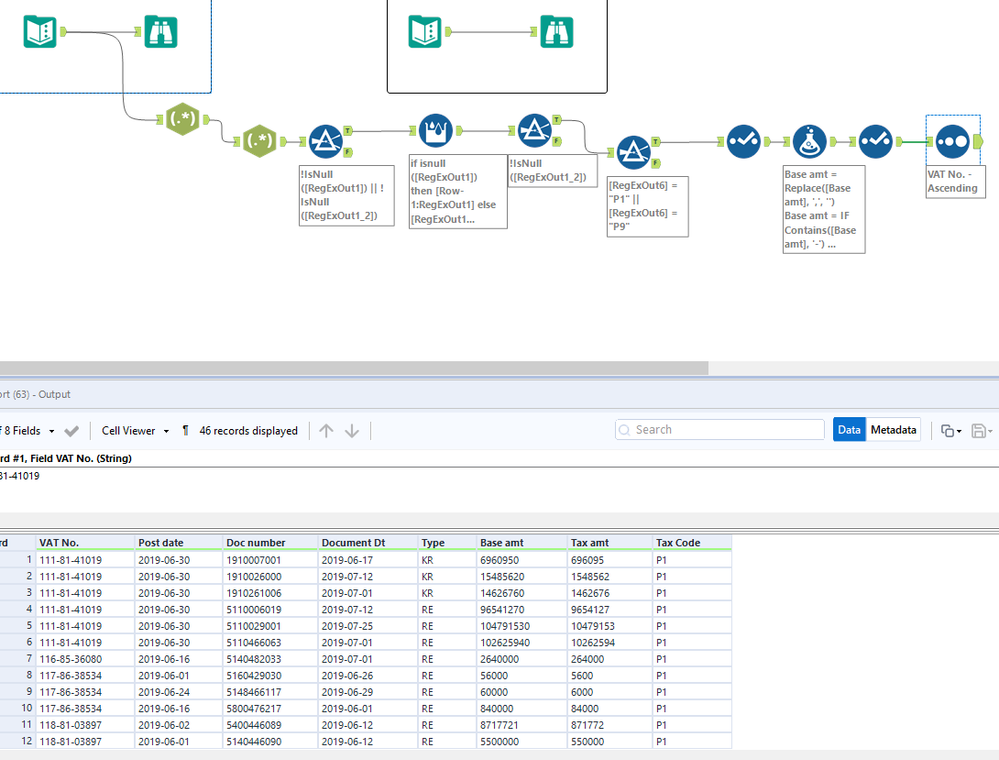Click the VAT No. column header
The image size is (999, 760).
[x=85, y=543]
